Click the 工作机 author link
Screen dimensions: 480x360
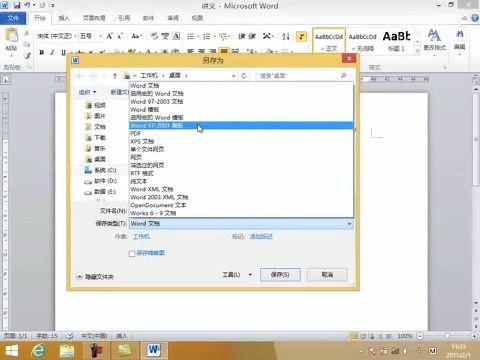click(141, 236)
